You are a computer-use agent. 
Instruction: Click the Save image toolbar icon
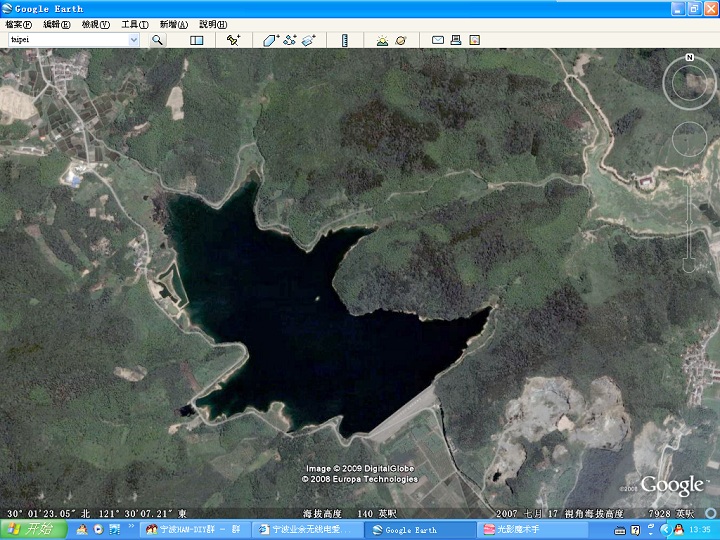[474, 40]
